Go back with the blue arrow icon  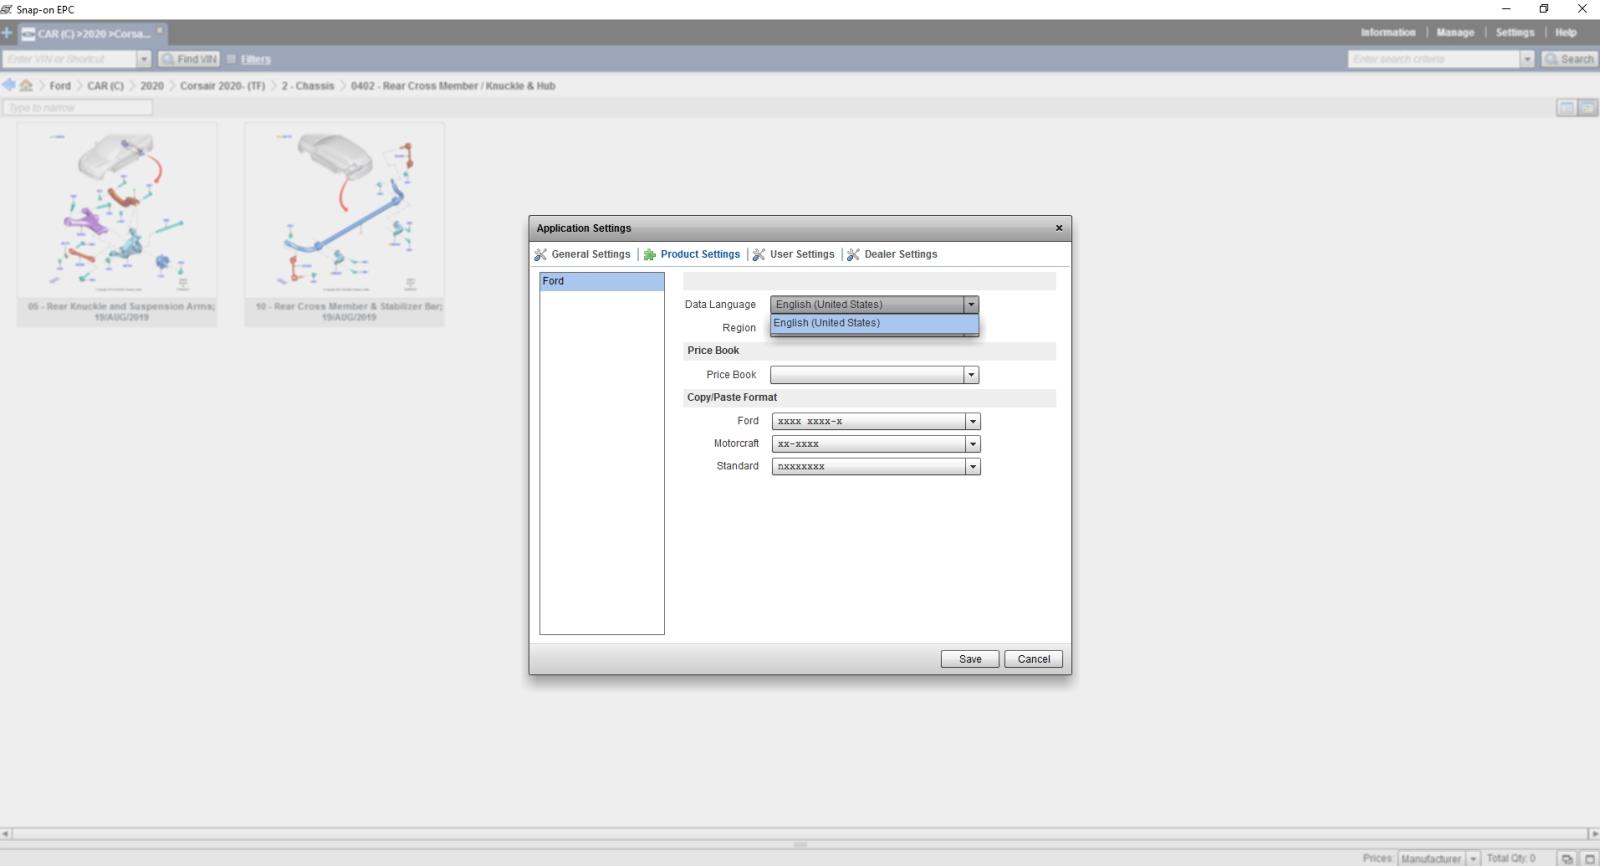coord(9,85)
